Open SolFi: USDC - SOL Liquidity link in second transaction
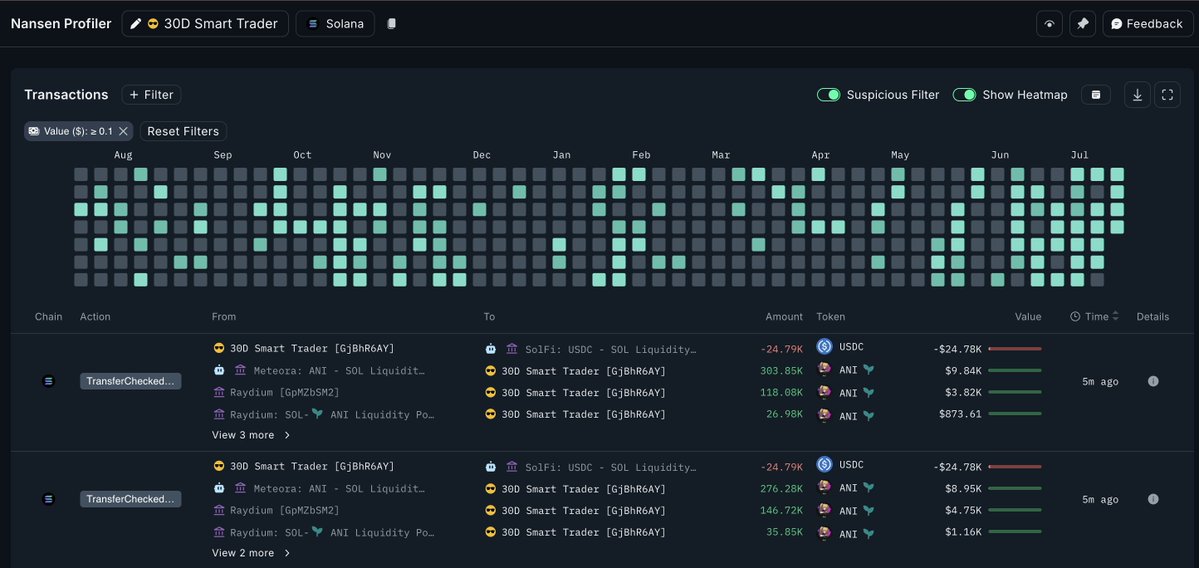 pyautogui.click(x=611, y=466)
